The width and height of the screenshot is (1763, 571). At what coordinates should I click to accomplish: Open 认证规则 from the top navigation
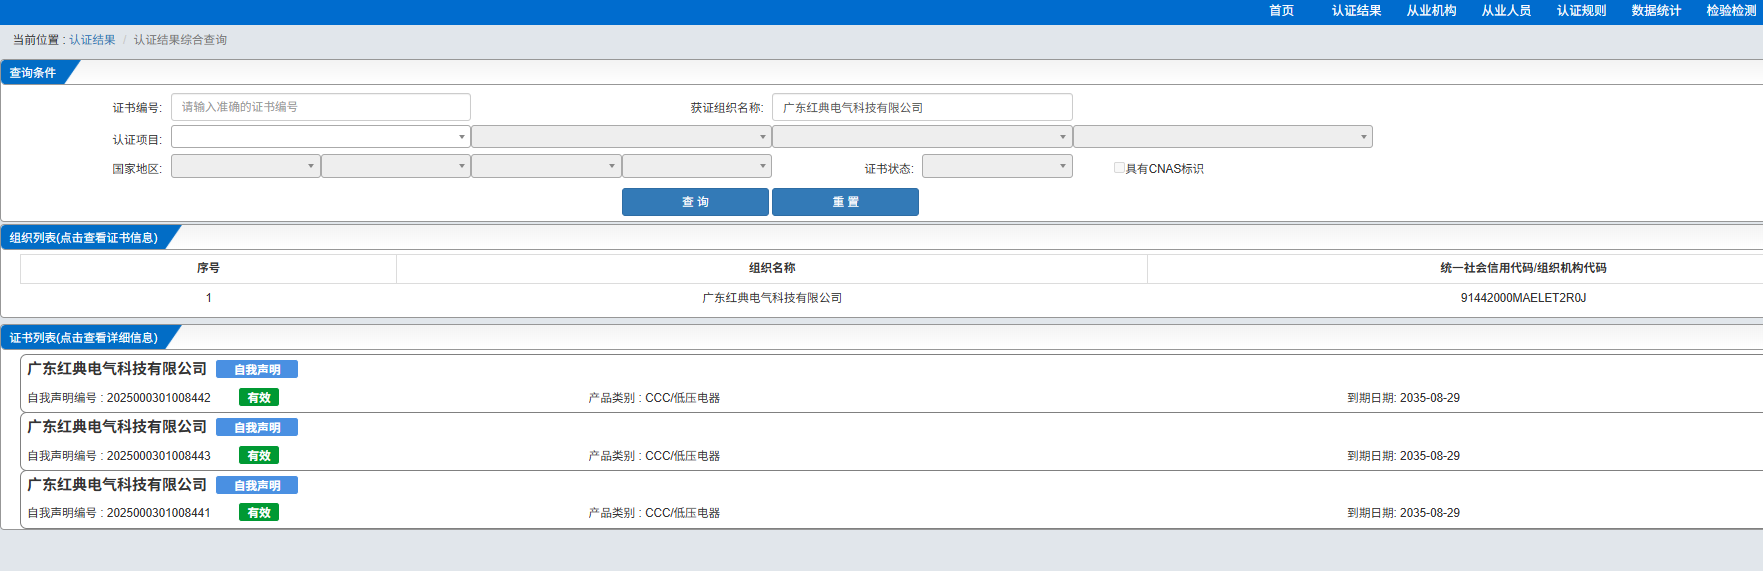coord(1581,11)
